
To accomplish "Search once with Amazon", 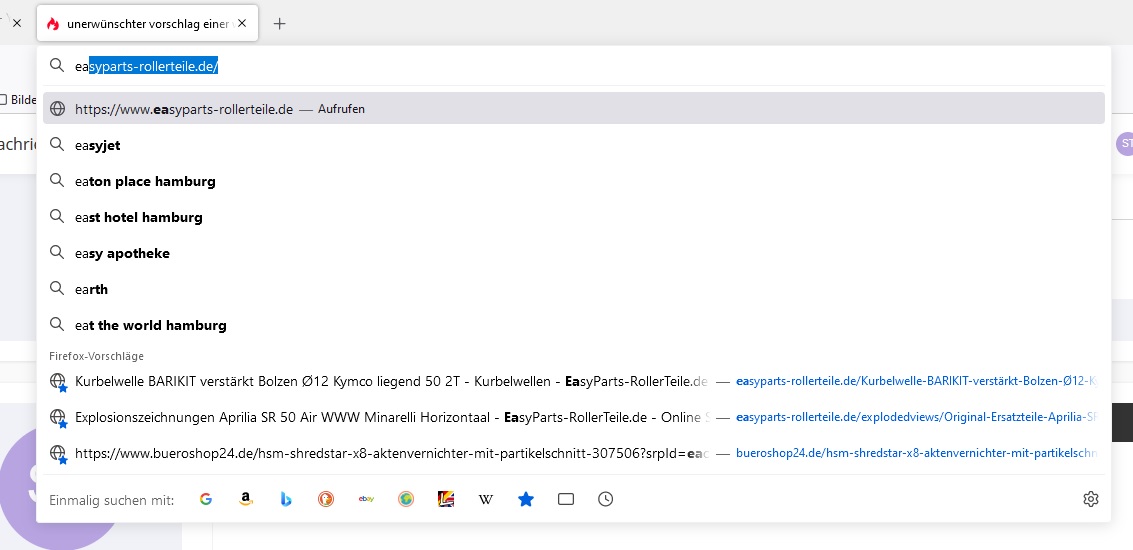I will coord(246,499).
